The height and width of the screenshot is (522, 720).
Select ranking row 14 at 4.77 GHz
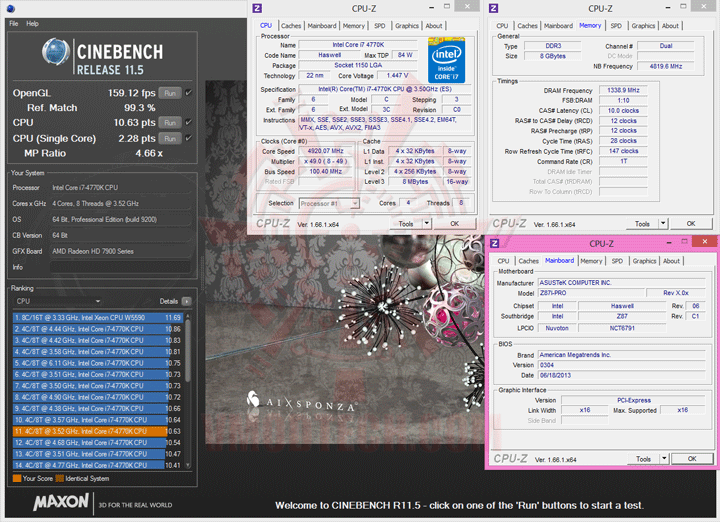(98, 465)
